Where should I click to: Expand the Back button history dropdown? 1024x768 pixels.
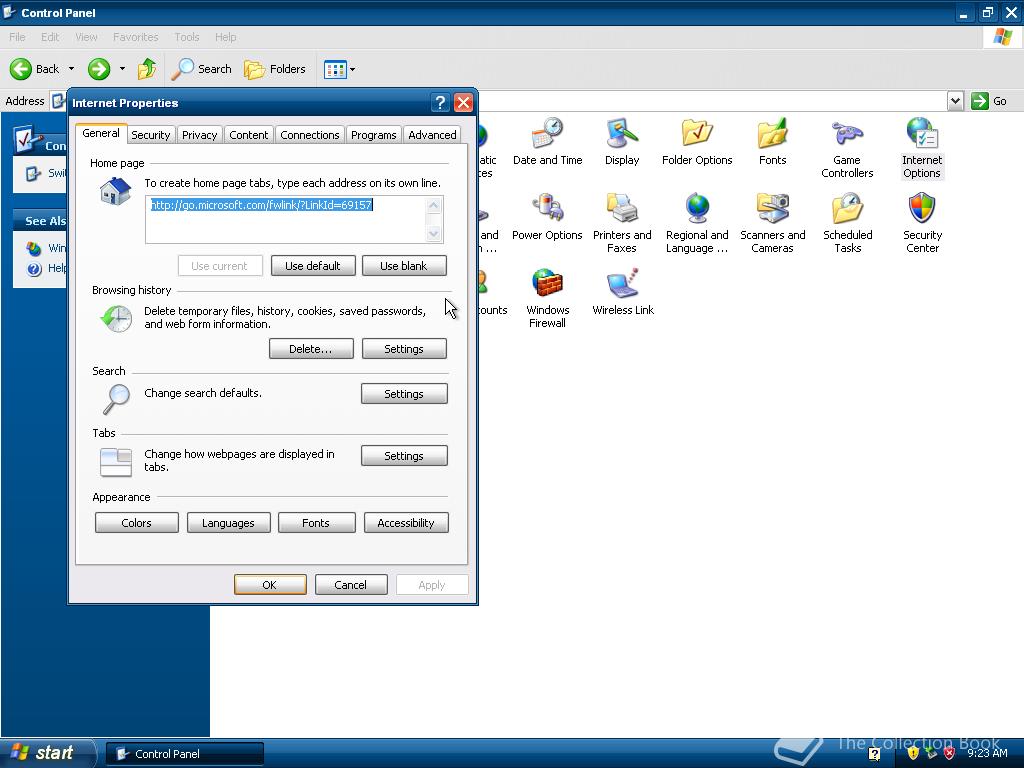tap(71, 69)
